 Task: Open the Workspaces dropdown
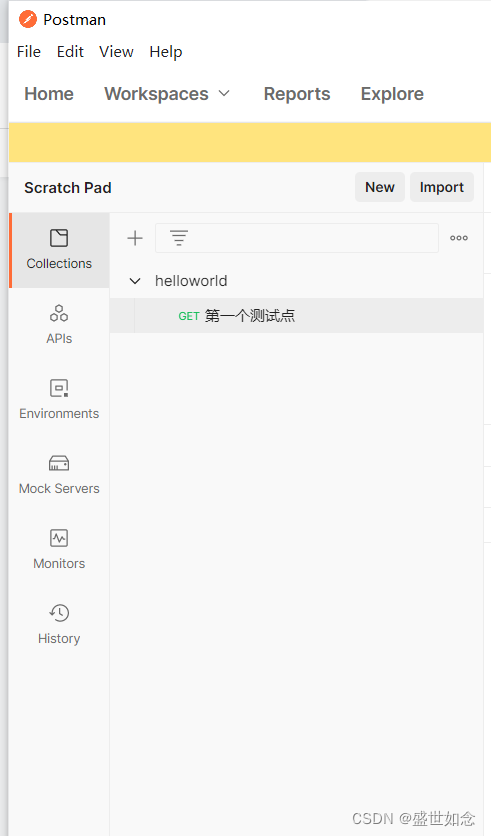[167, 94]
